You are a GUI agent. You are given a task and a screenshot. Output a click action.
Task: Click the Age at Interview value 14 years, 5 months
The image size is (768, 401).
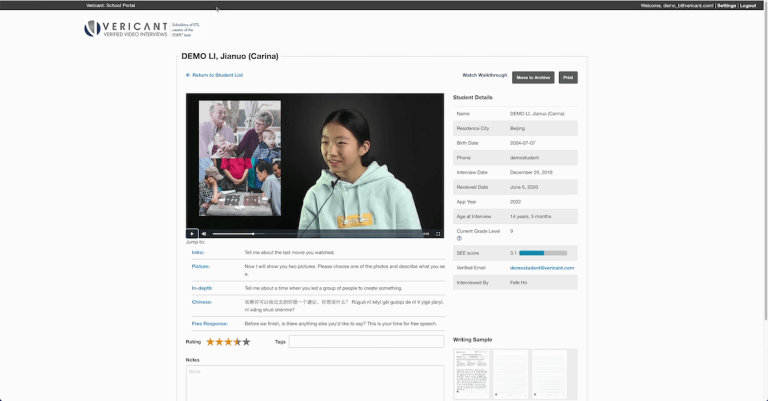(530, 216)
